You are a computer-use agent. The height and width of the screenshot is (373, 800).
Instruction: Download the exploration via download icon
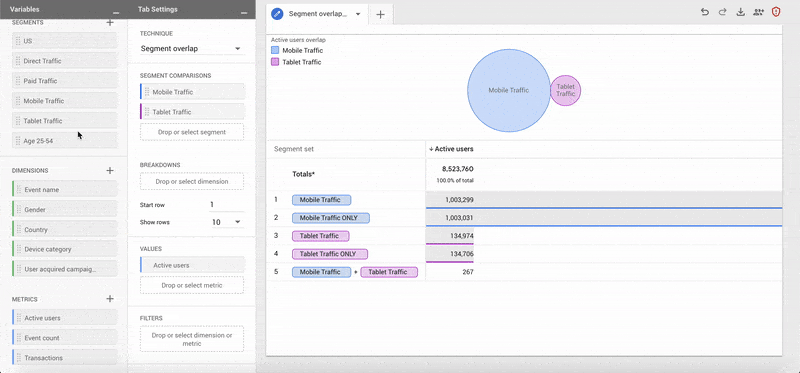[x=741, y=12]
